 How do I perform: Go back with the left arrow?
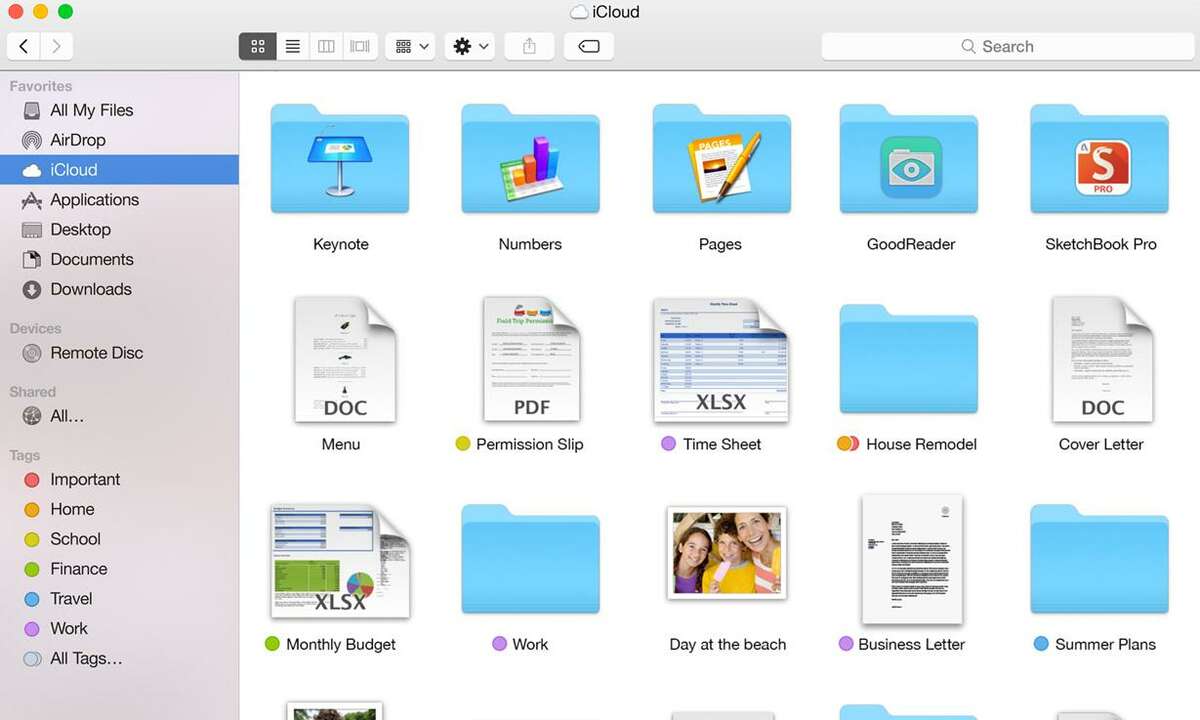(24, 46)
